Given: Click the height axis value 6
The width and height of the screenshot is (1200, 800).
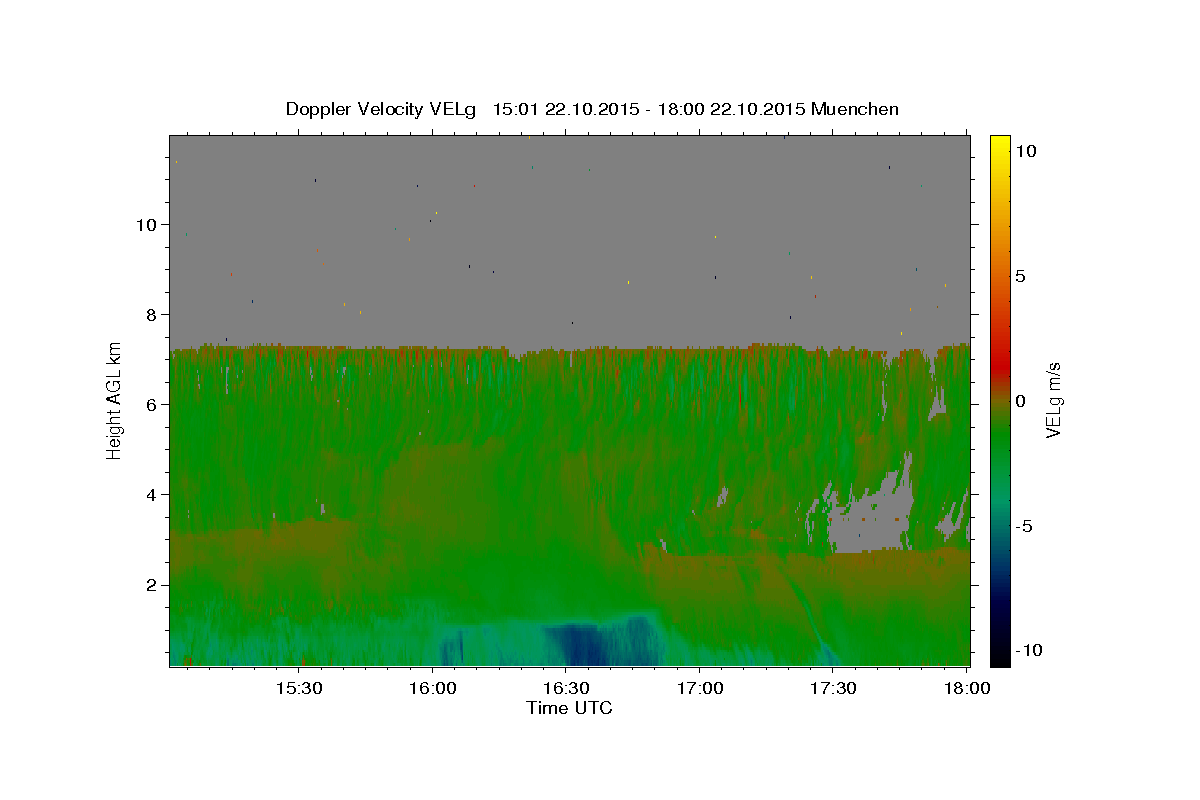Looking at the screenshot, I should [x=153, y=404].
